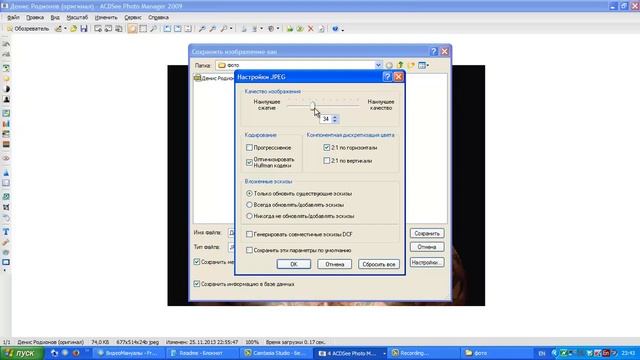
Task: Enable Прогрессивное encoding checkbox
Action: 249,147
